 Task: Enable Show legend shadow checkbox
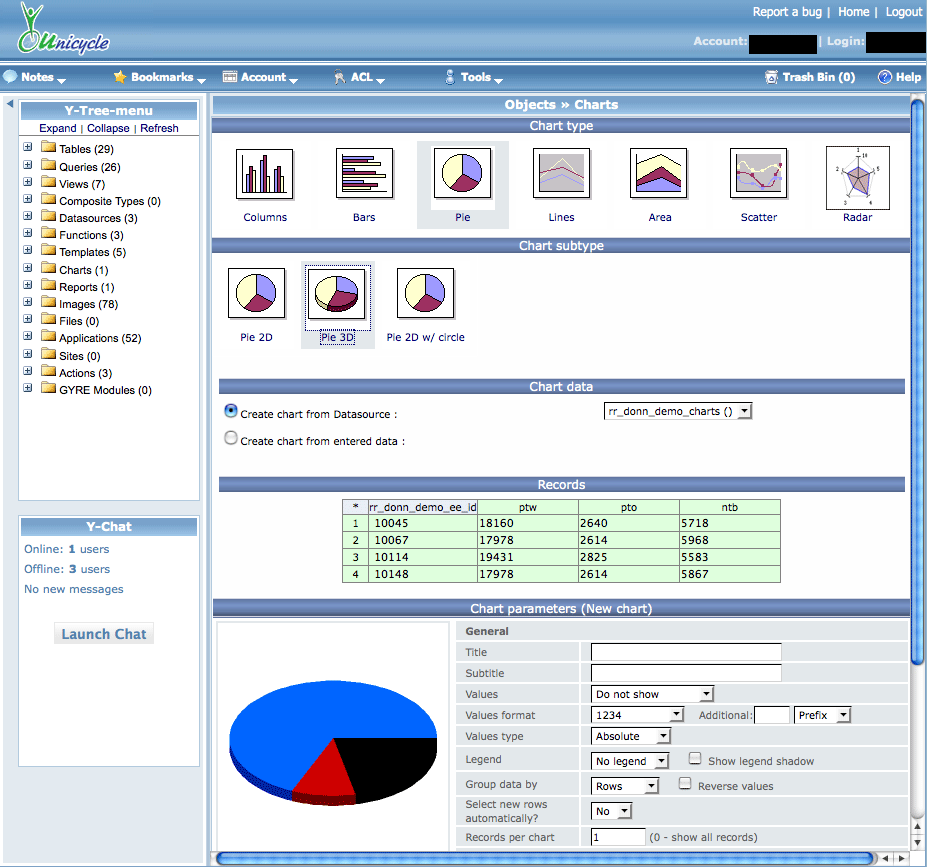coord(695,759)
